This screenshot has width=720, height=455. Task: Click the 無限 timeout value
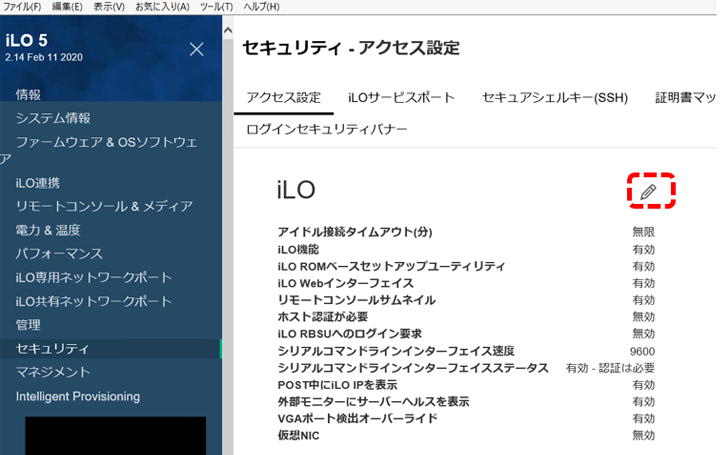pyautogui.click(x=643, y=232)
